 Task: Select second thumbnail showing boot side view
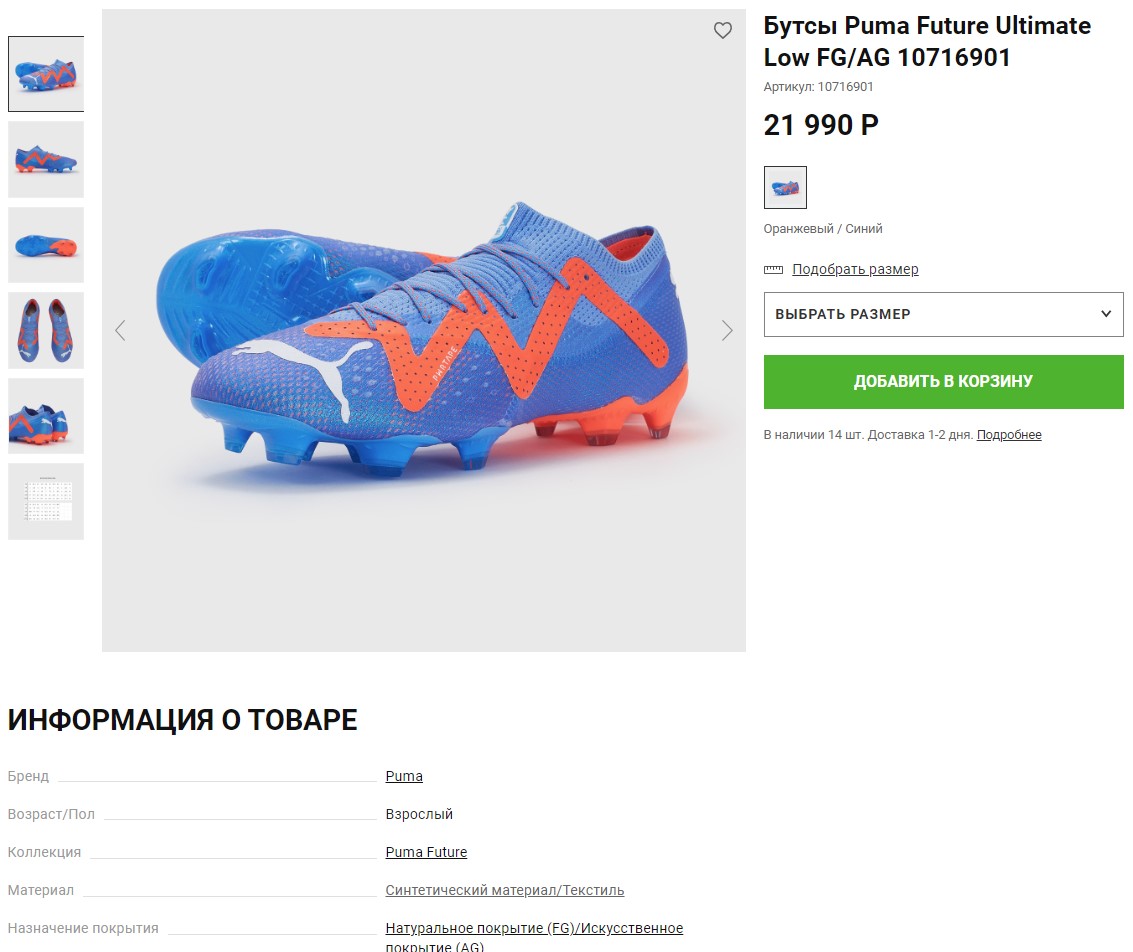[46, 159]
